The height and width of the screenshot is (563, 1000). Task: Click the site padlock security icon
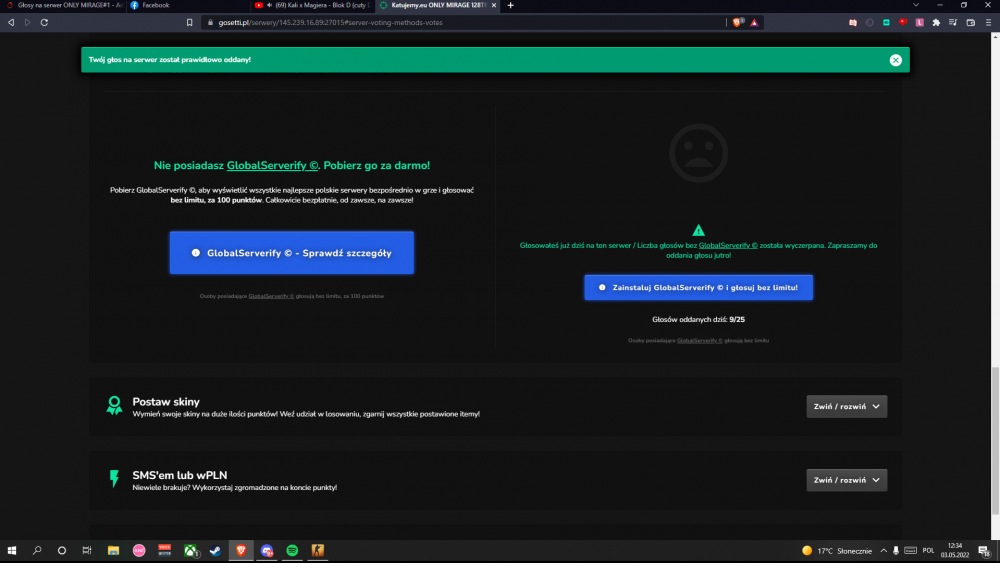(210, 22)
